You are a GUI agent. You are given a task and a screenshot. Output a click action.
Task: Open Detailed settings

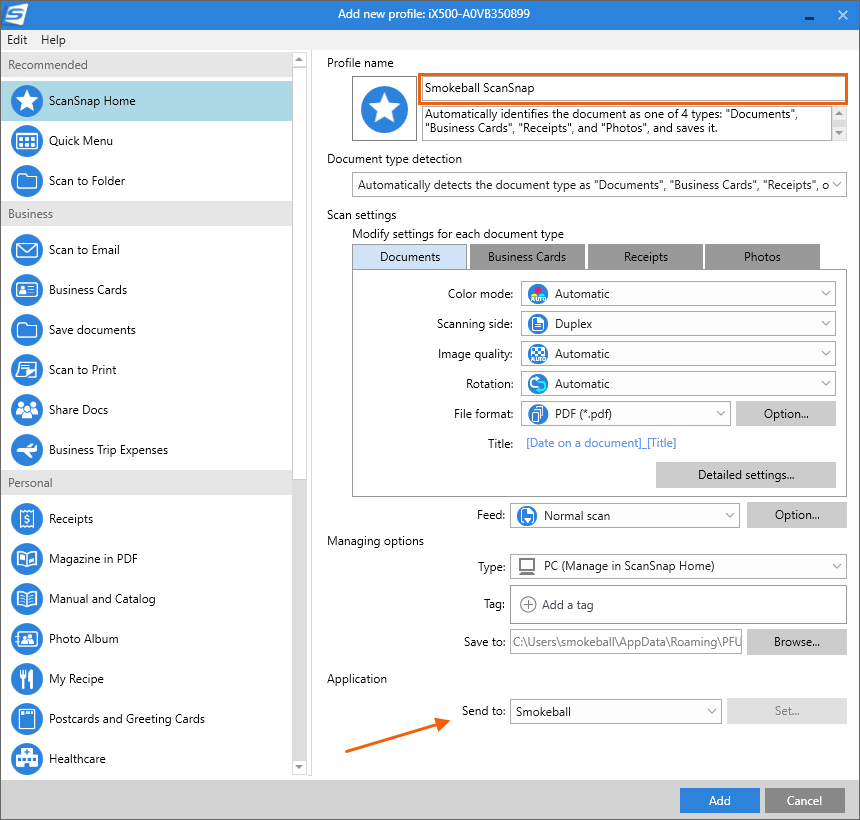click(x=745, y=475)
